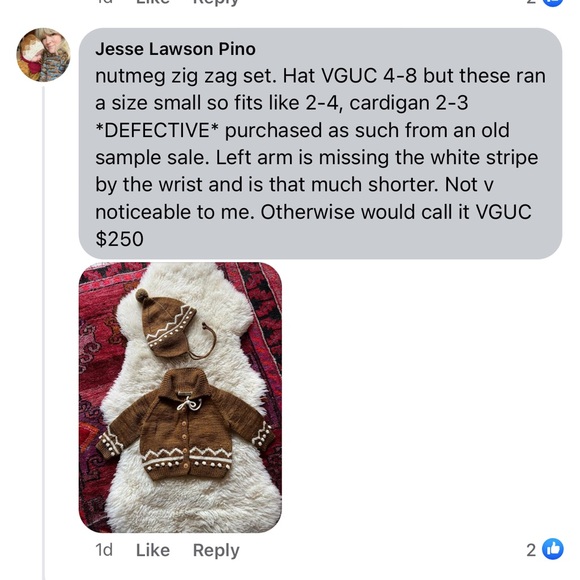Click the cut-off Like link at top

point(153,2)
